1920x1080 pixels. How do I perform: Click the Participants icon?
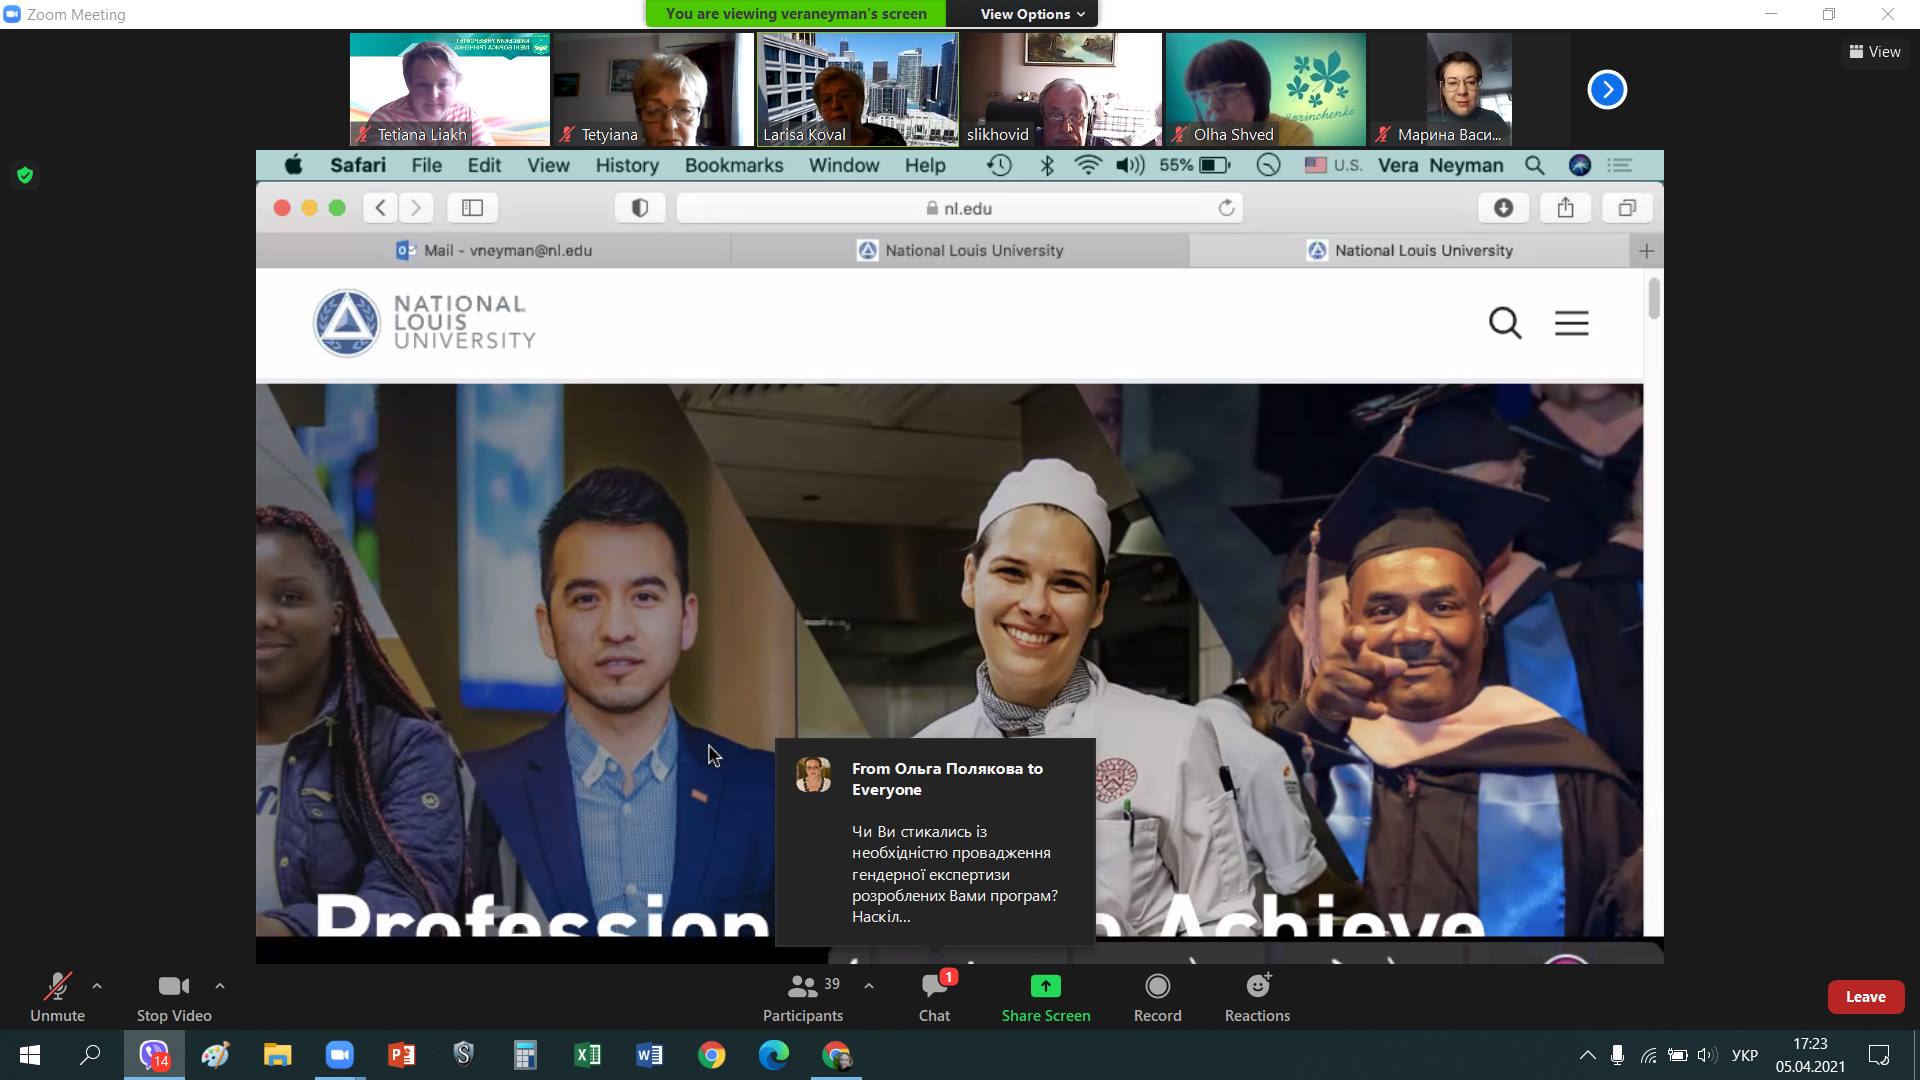(x=802, y=987)
